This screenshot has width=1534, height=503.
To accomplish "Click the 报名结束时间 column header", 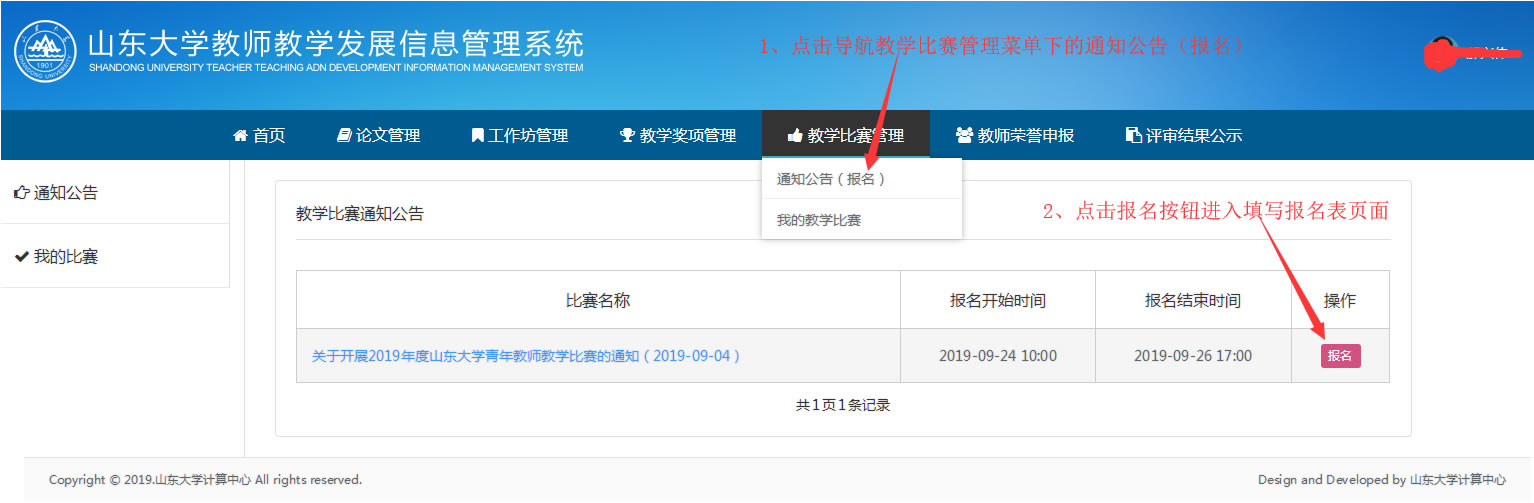I will 1192,300.
